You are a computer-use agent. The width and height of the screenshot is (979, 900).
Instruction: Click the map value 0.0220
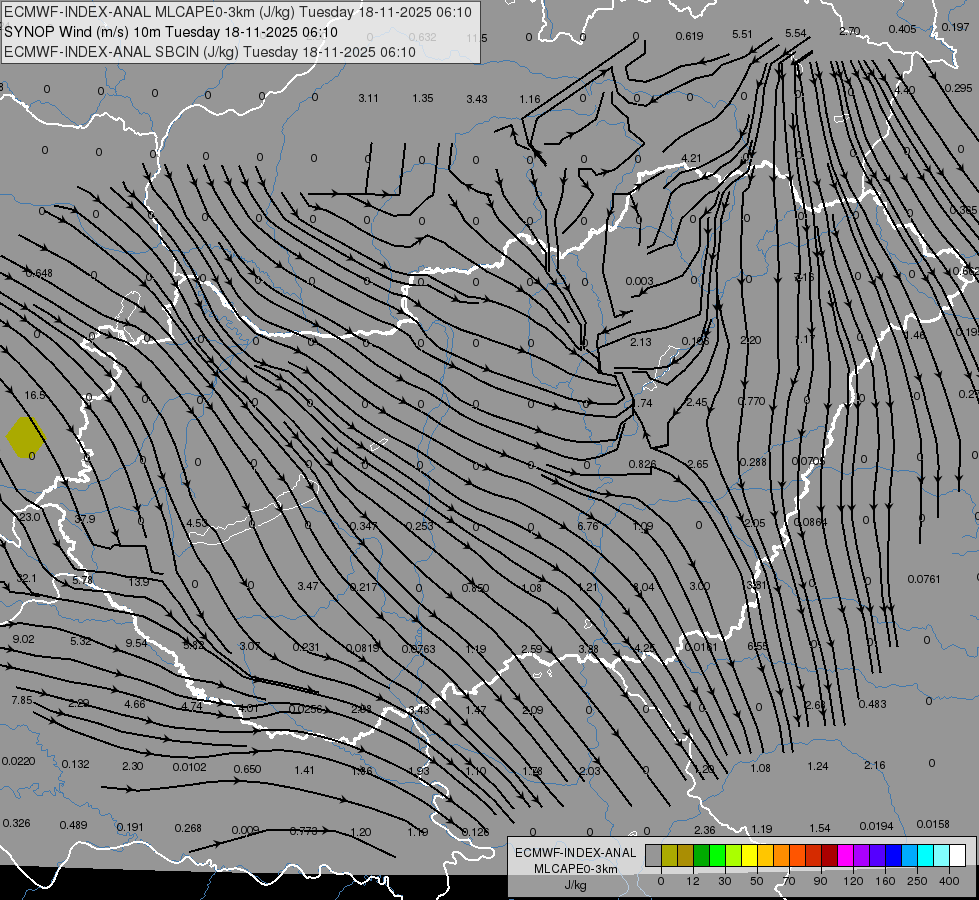click(18, 761)
